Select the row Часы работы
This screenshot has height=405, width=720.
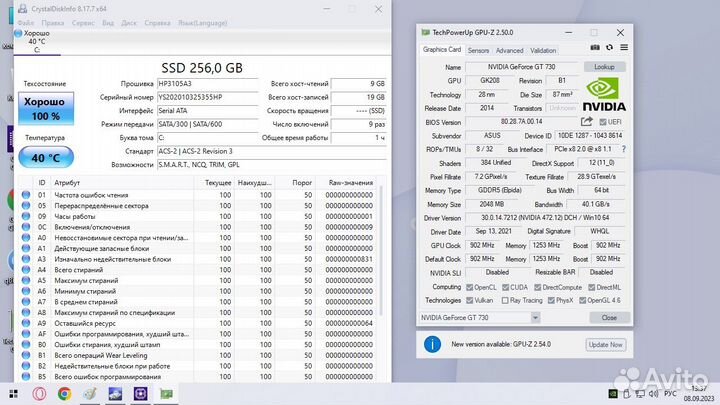pyautogui.click(x=198, y=216)
